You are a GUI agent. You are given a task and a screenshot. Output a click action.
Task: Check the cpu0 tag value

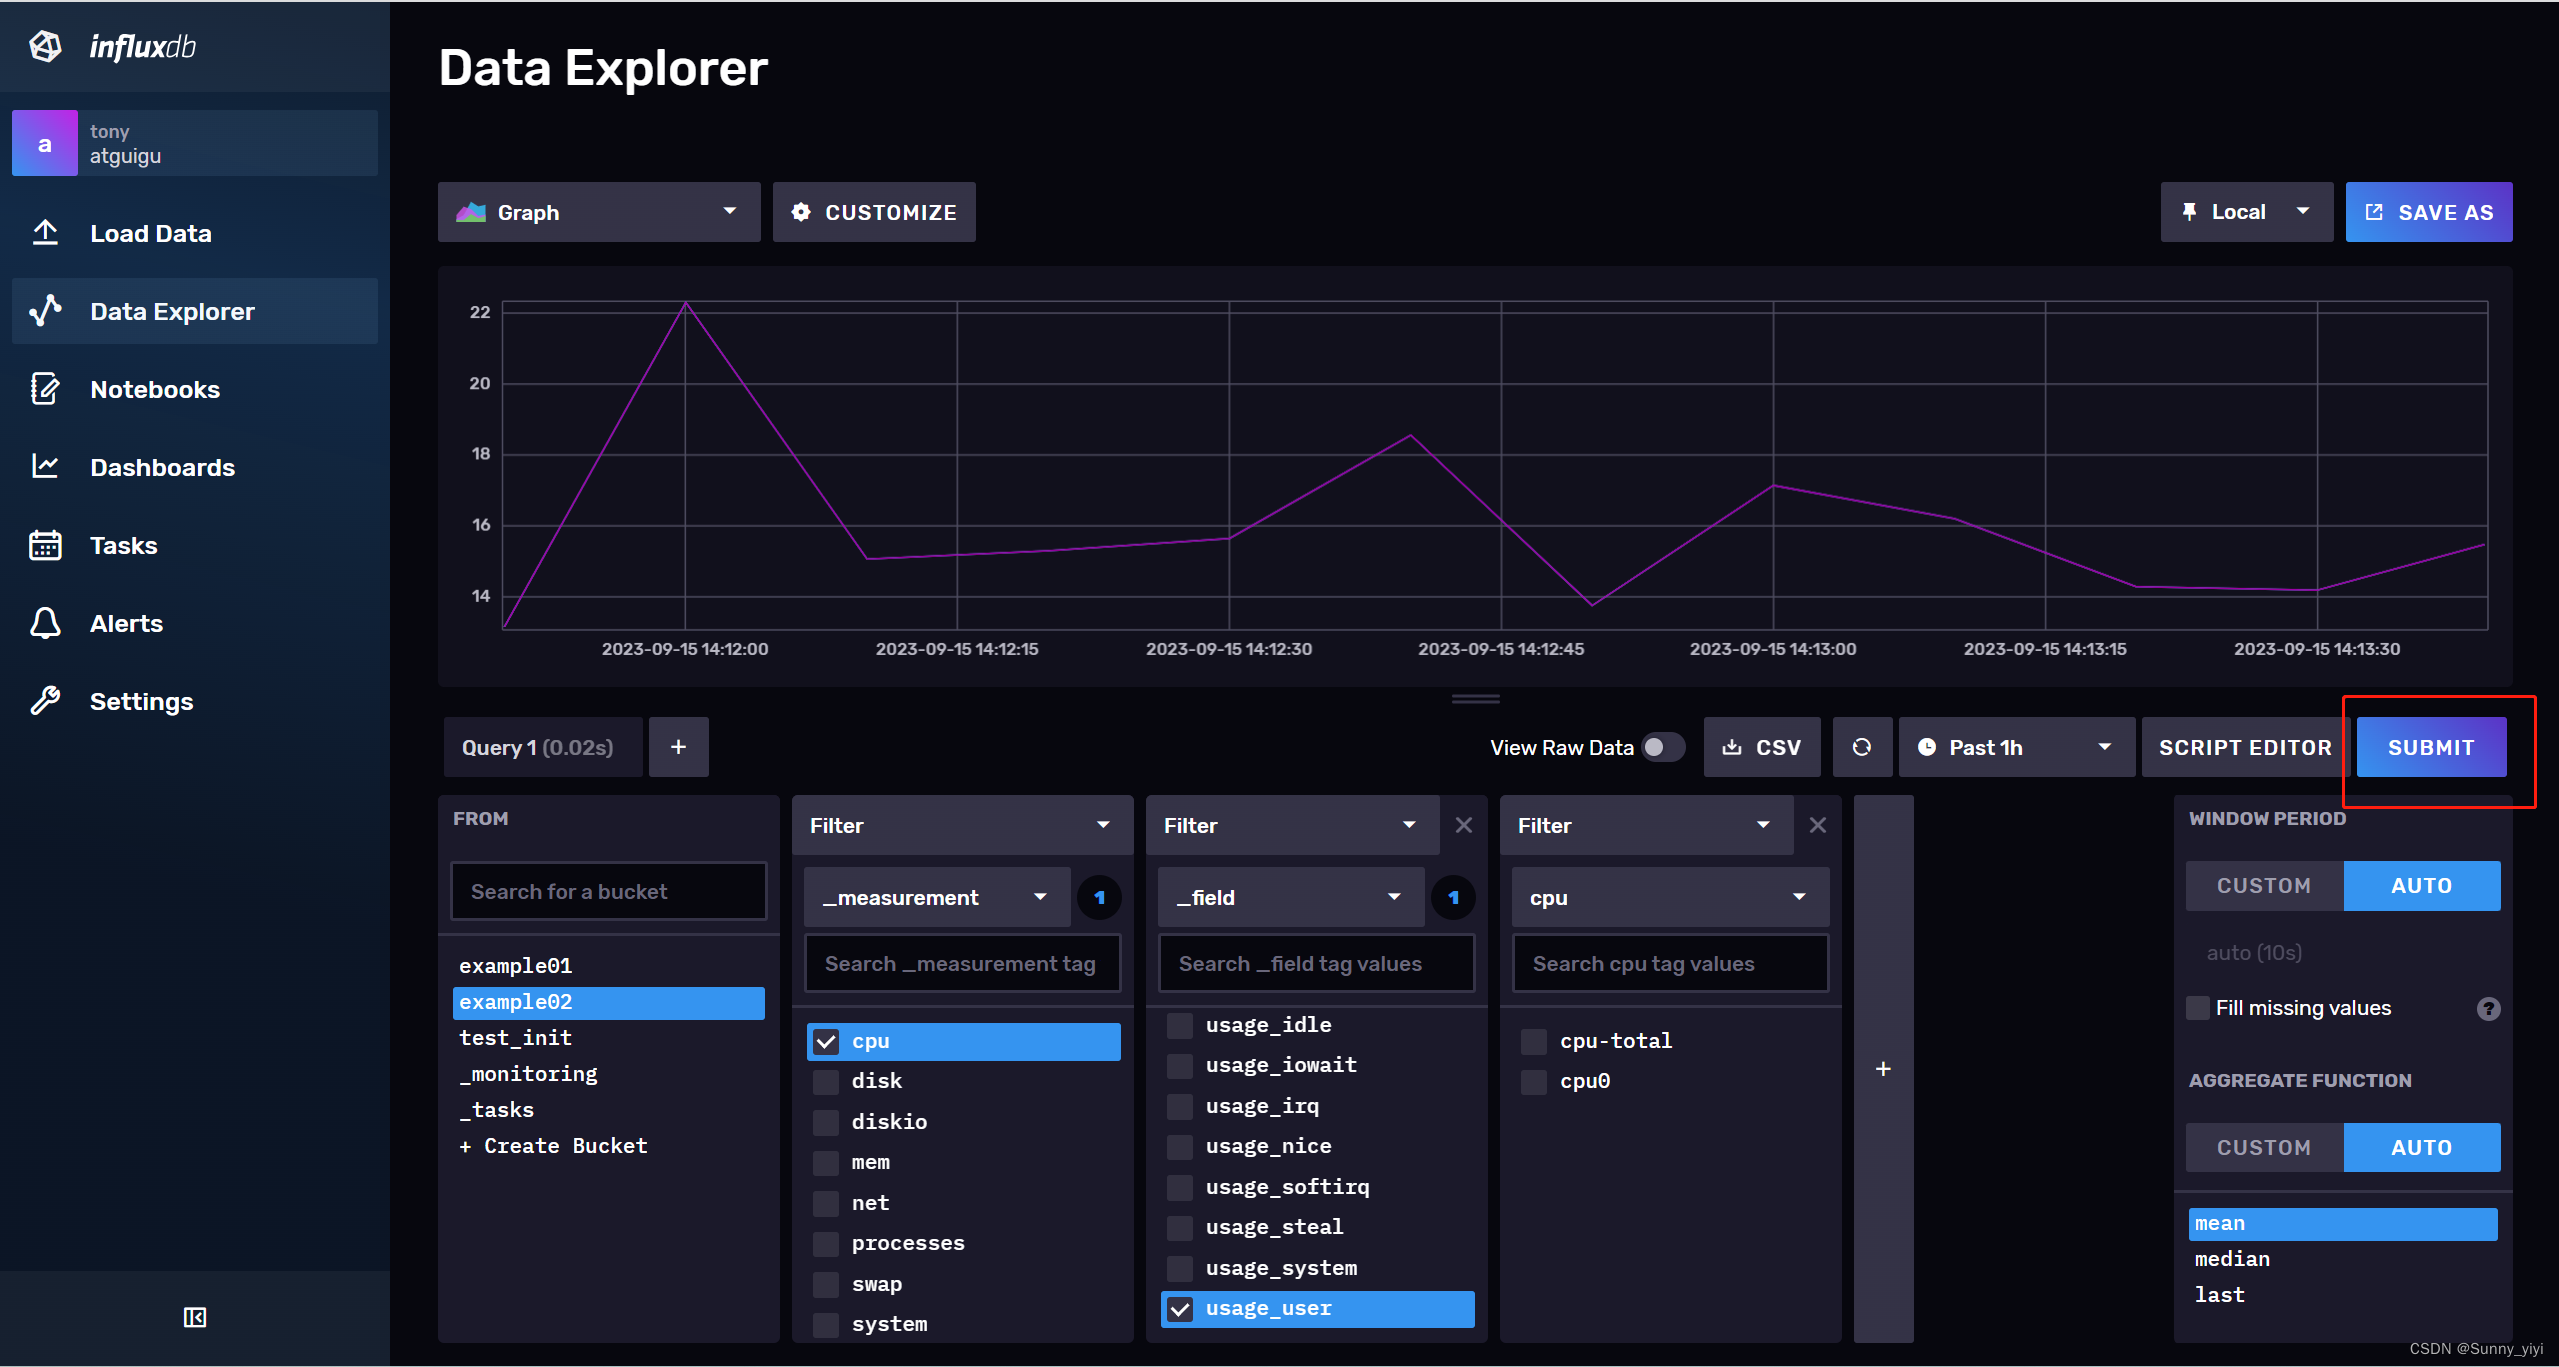click(x=1534, y=1081)
